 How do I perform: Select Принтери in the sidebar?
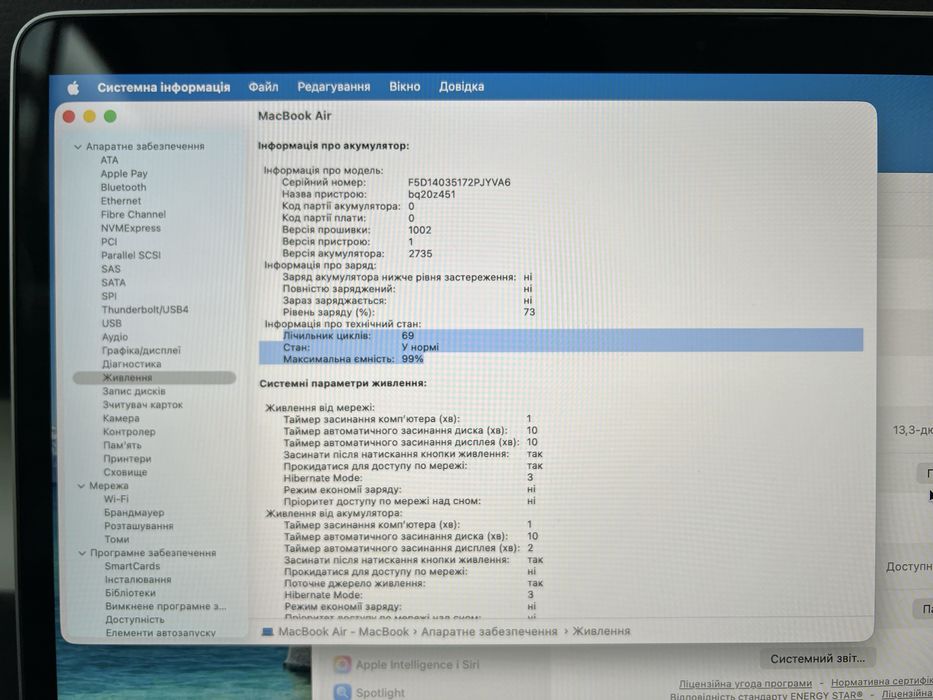(127, 459)
